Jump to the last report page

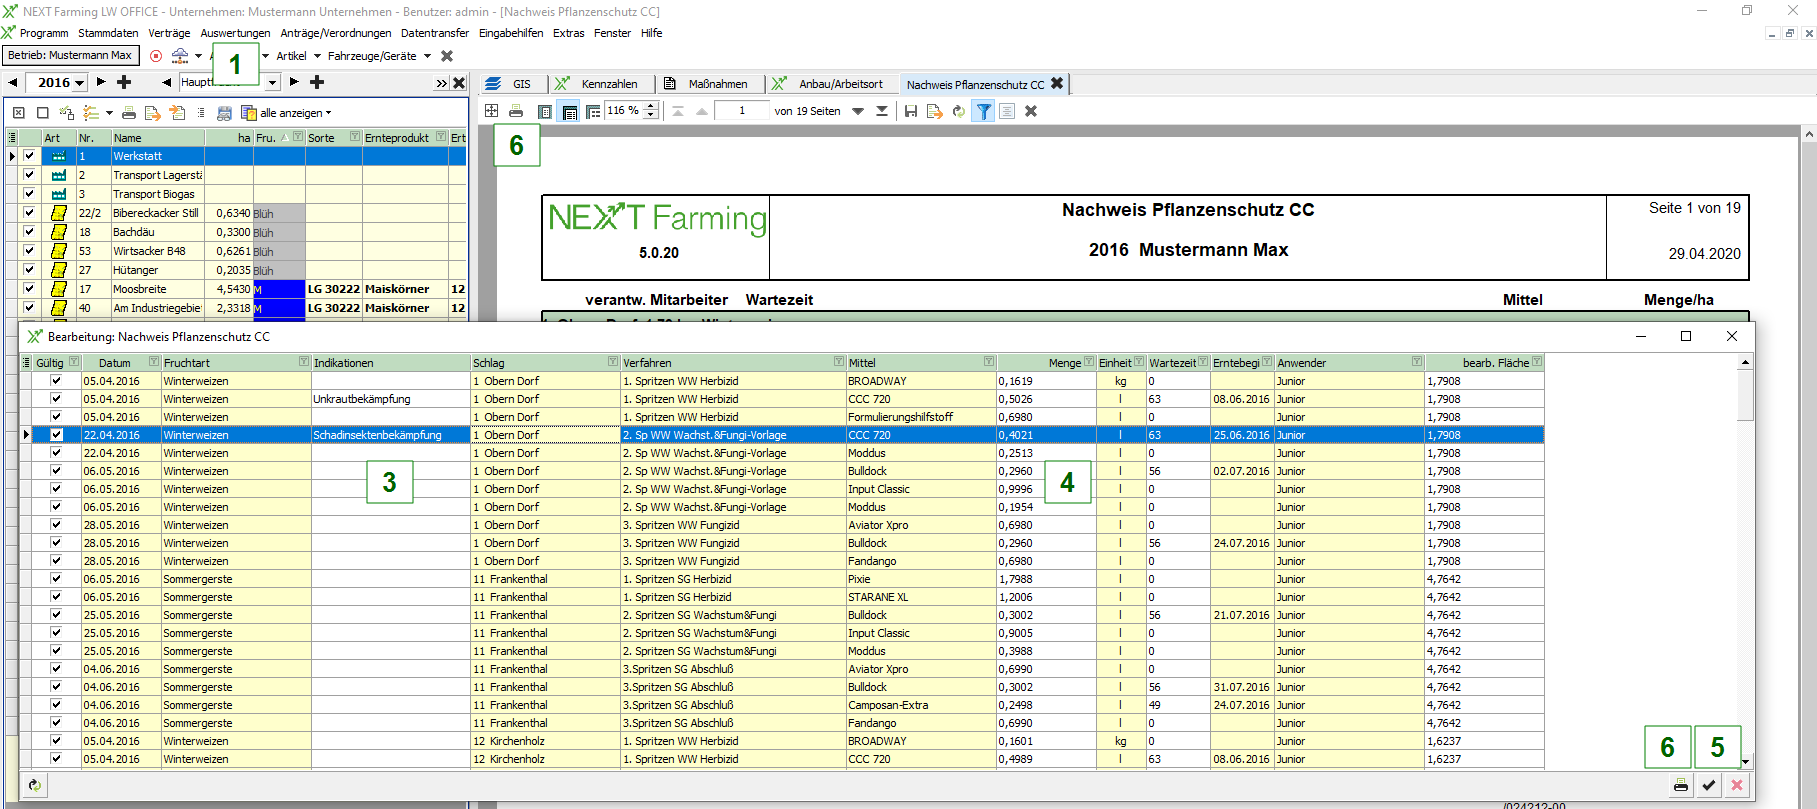point(882,111)
